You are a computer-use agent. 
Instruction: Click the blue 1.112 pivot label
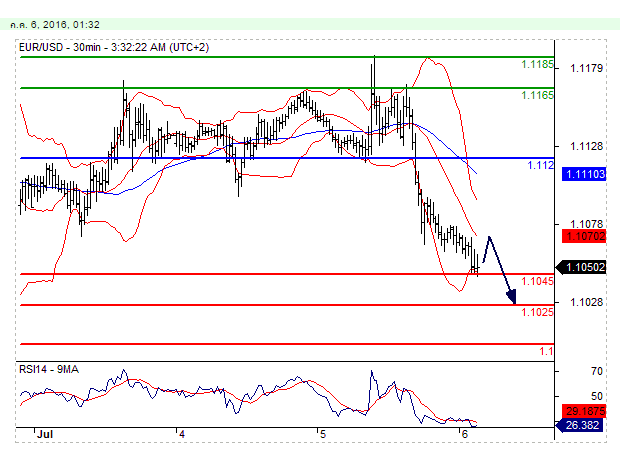(x=541, y=165)
